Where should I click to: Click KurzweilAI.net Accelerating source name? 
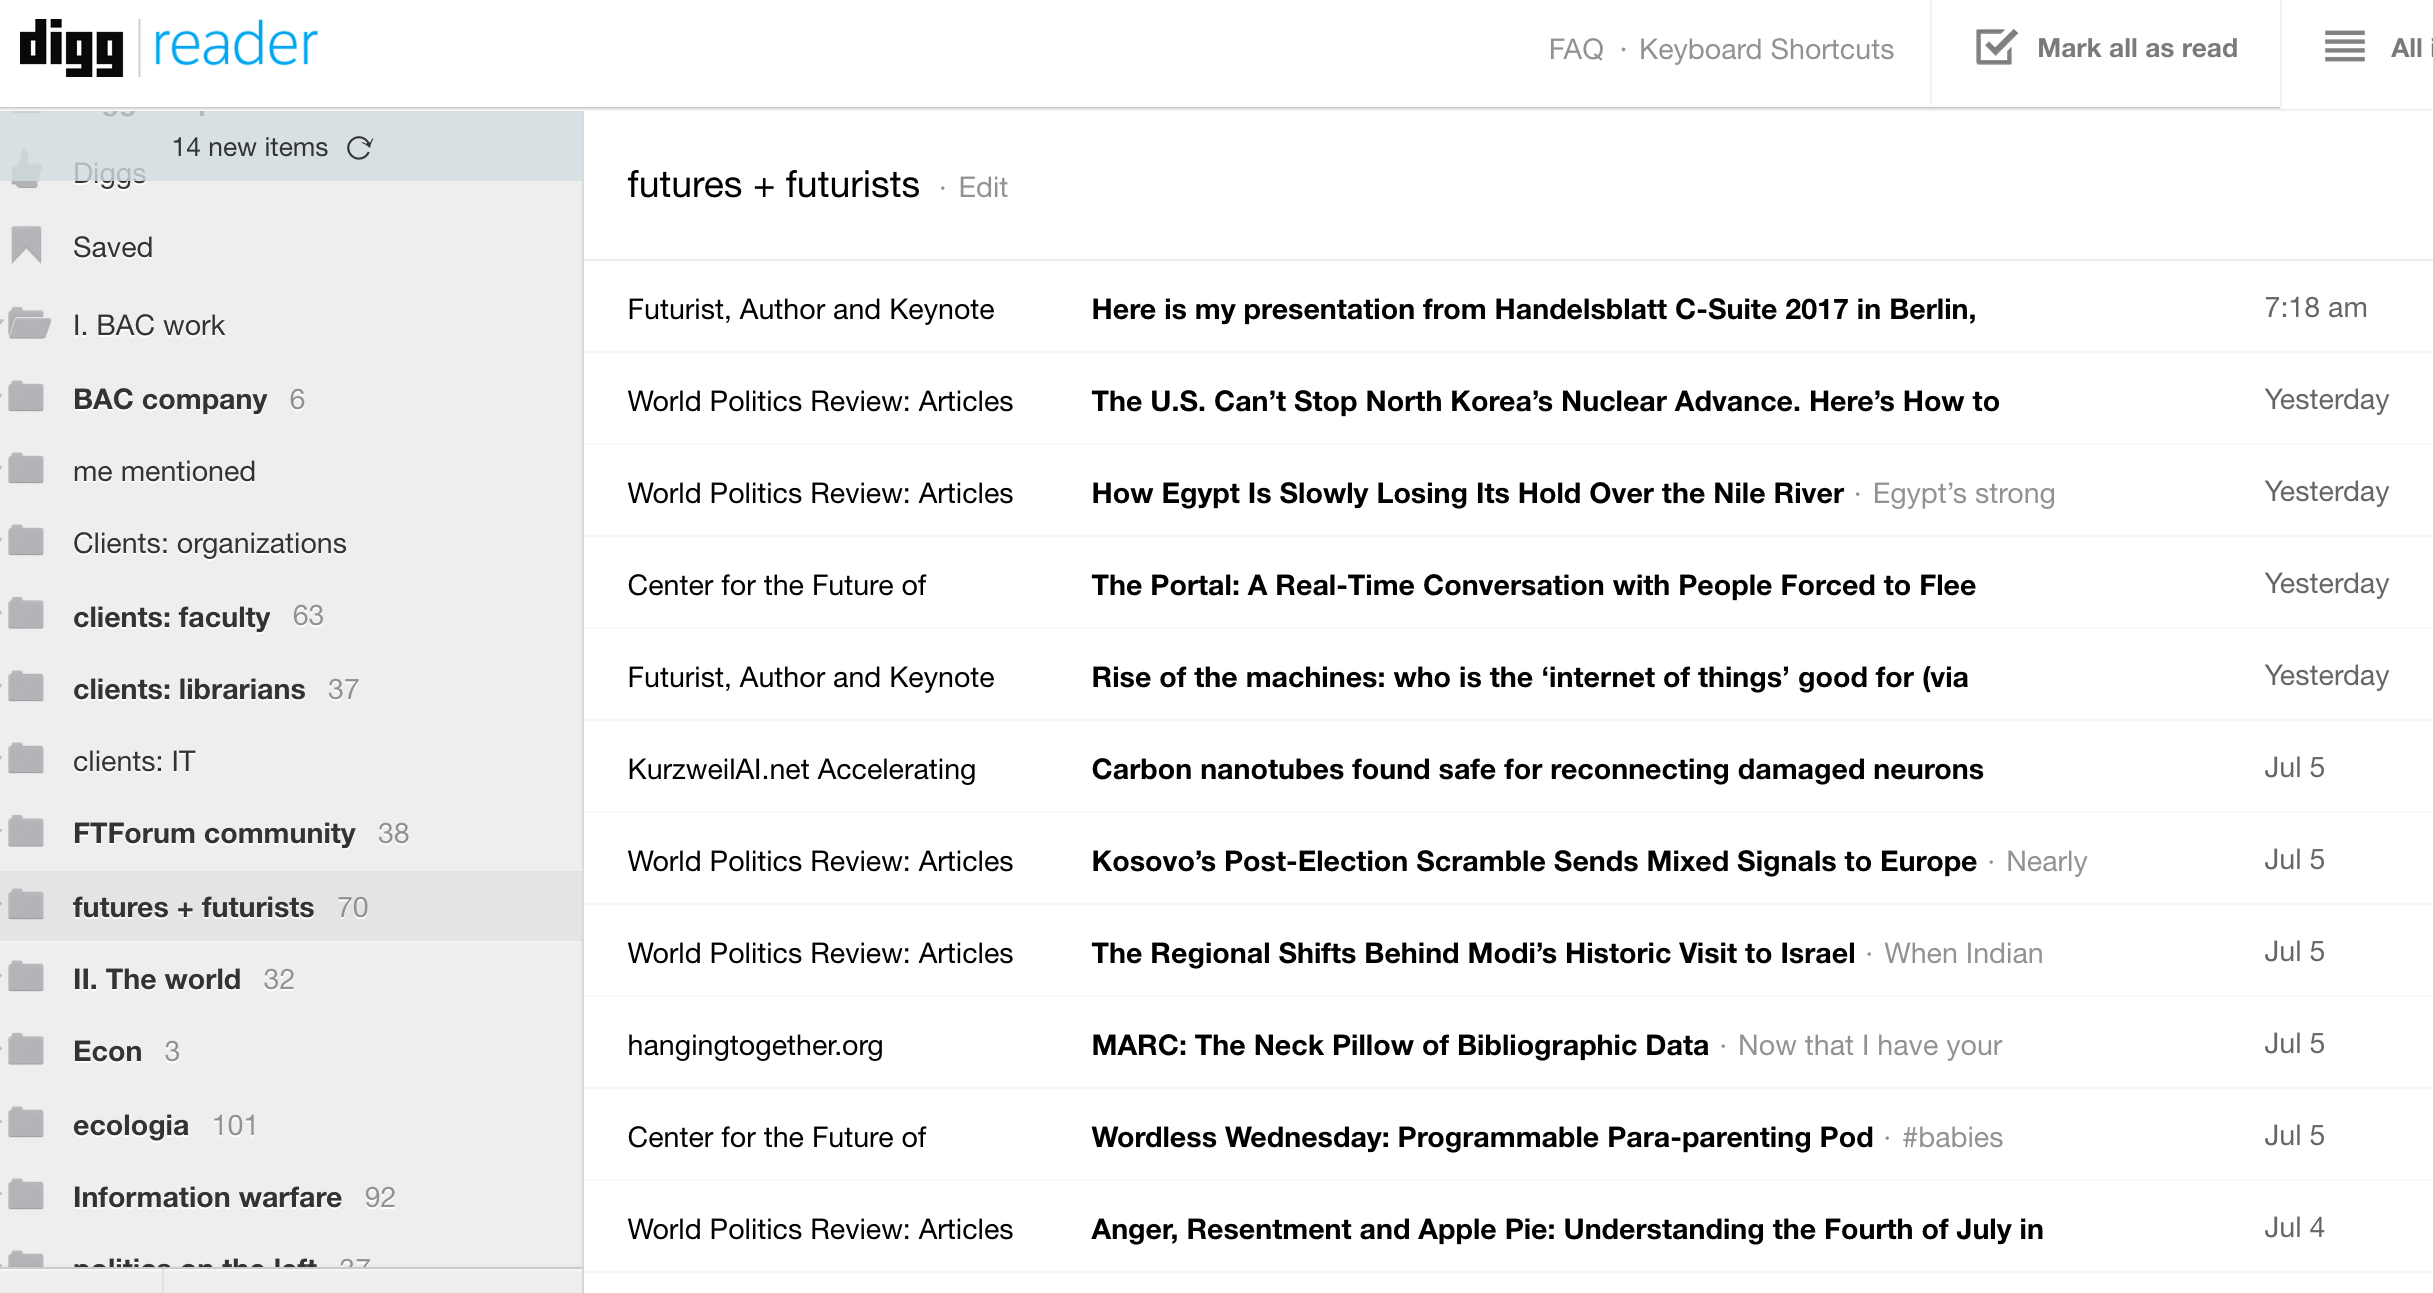tap(801, 769)
